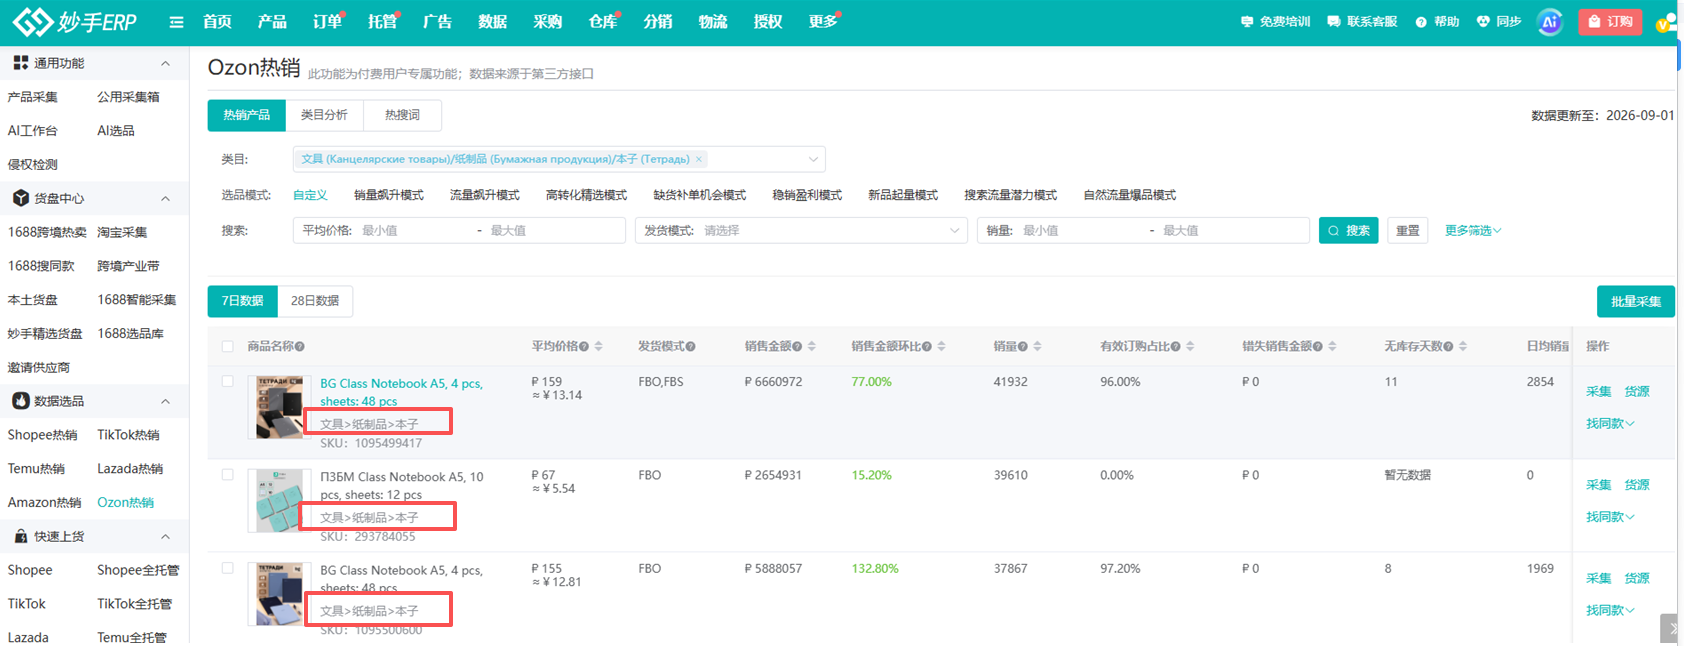The image size is (1684, 646).
Task: Click help icon next to 无库存天数
Action: tap(1448, 346)
